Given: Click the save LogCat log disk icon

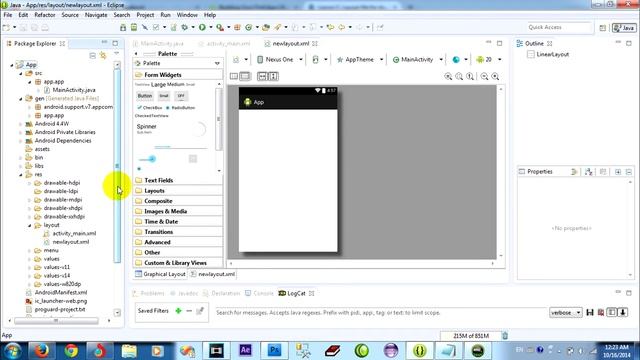Looking at the screenshot, I should [x=590, y=313].
